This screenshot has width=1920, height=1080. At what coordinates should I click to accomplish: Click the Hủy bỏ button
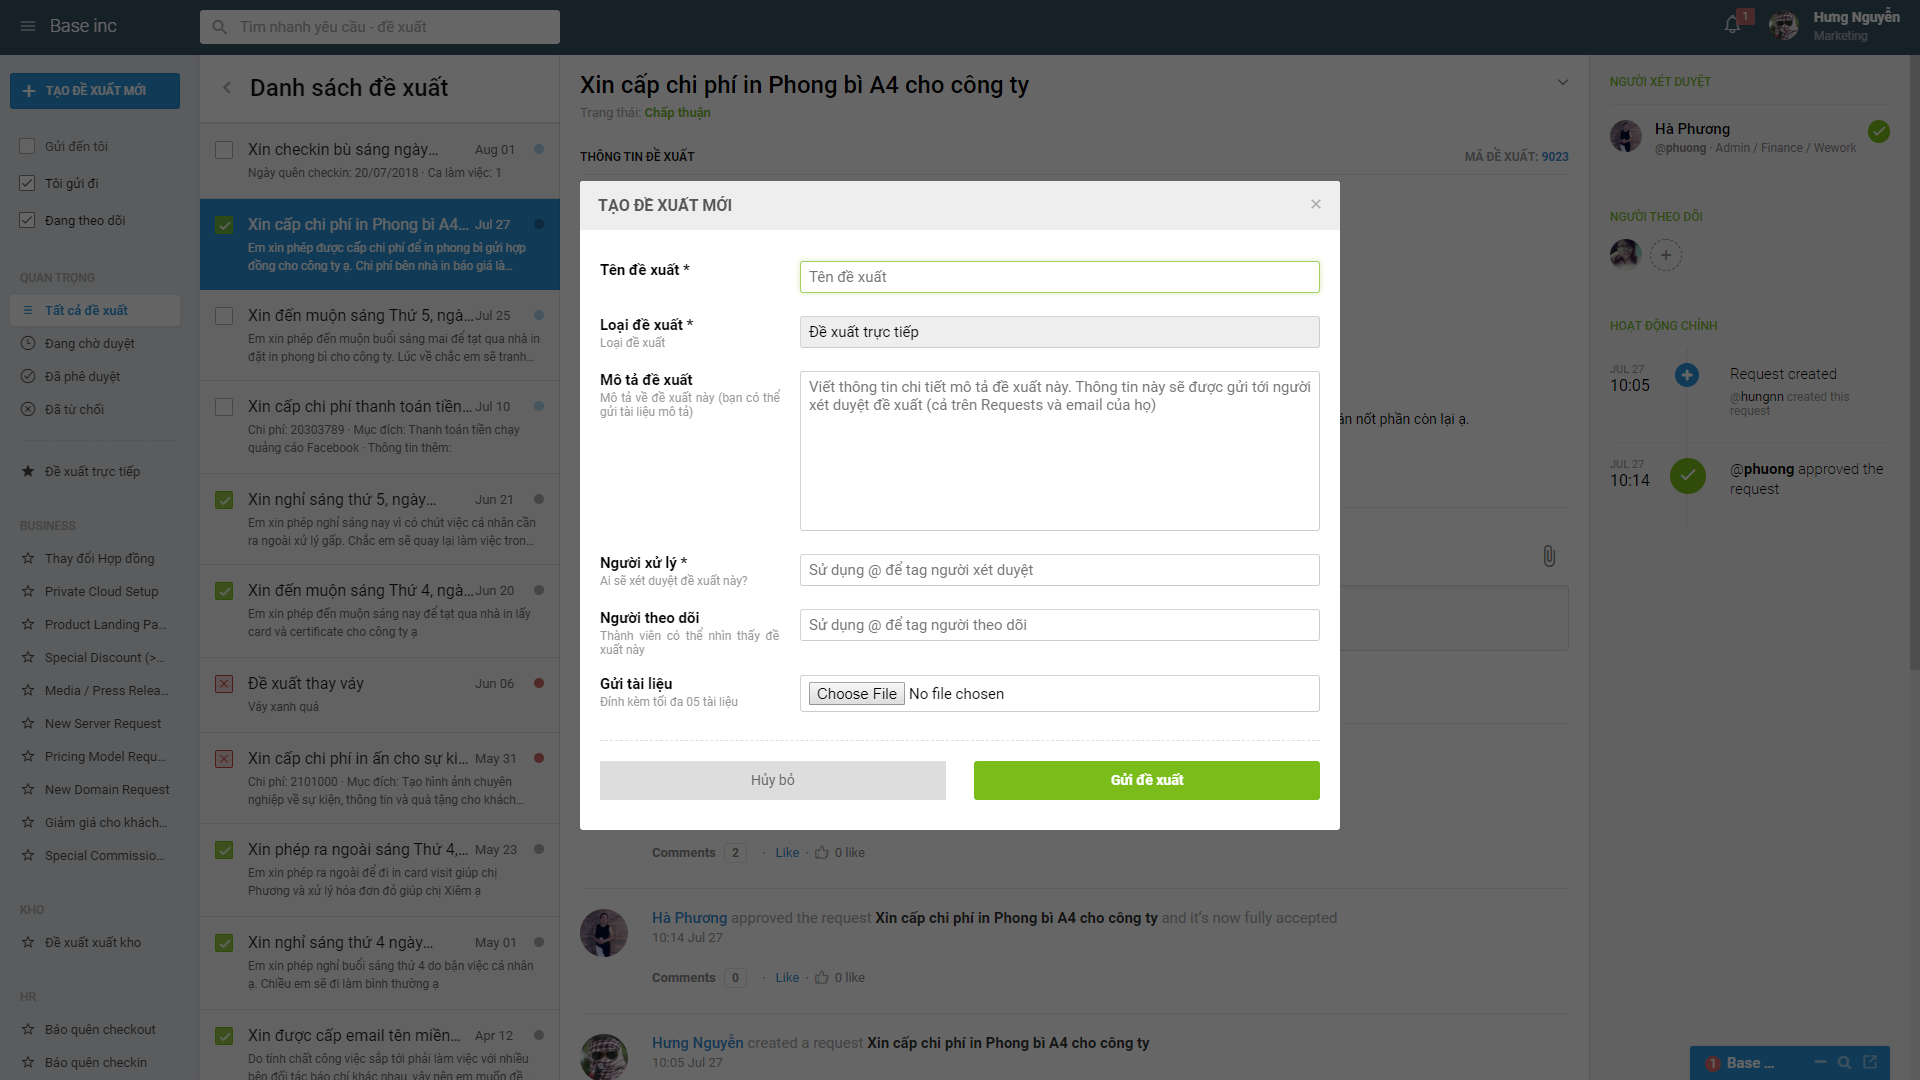tap(773, 780)
